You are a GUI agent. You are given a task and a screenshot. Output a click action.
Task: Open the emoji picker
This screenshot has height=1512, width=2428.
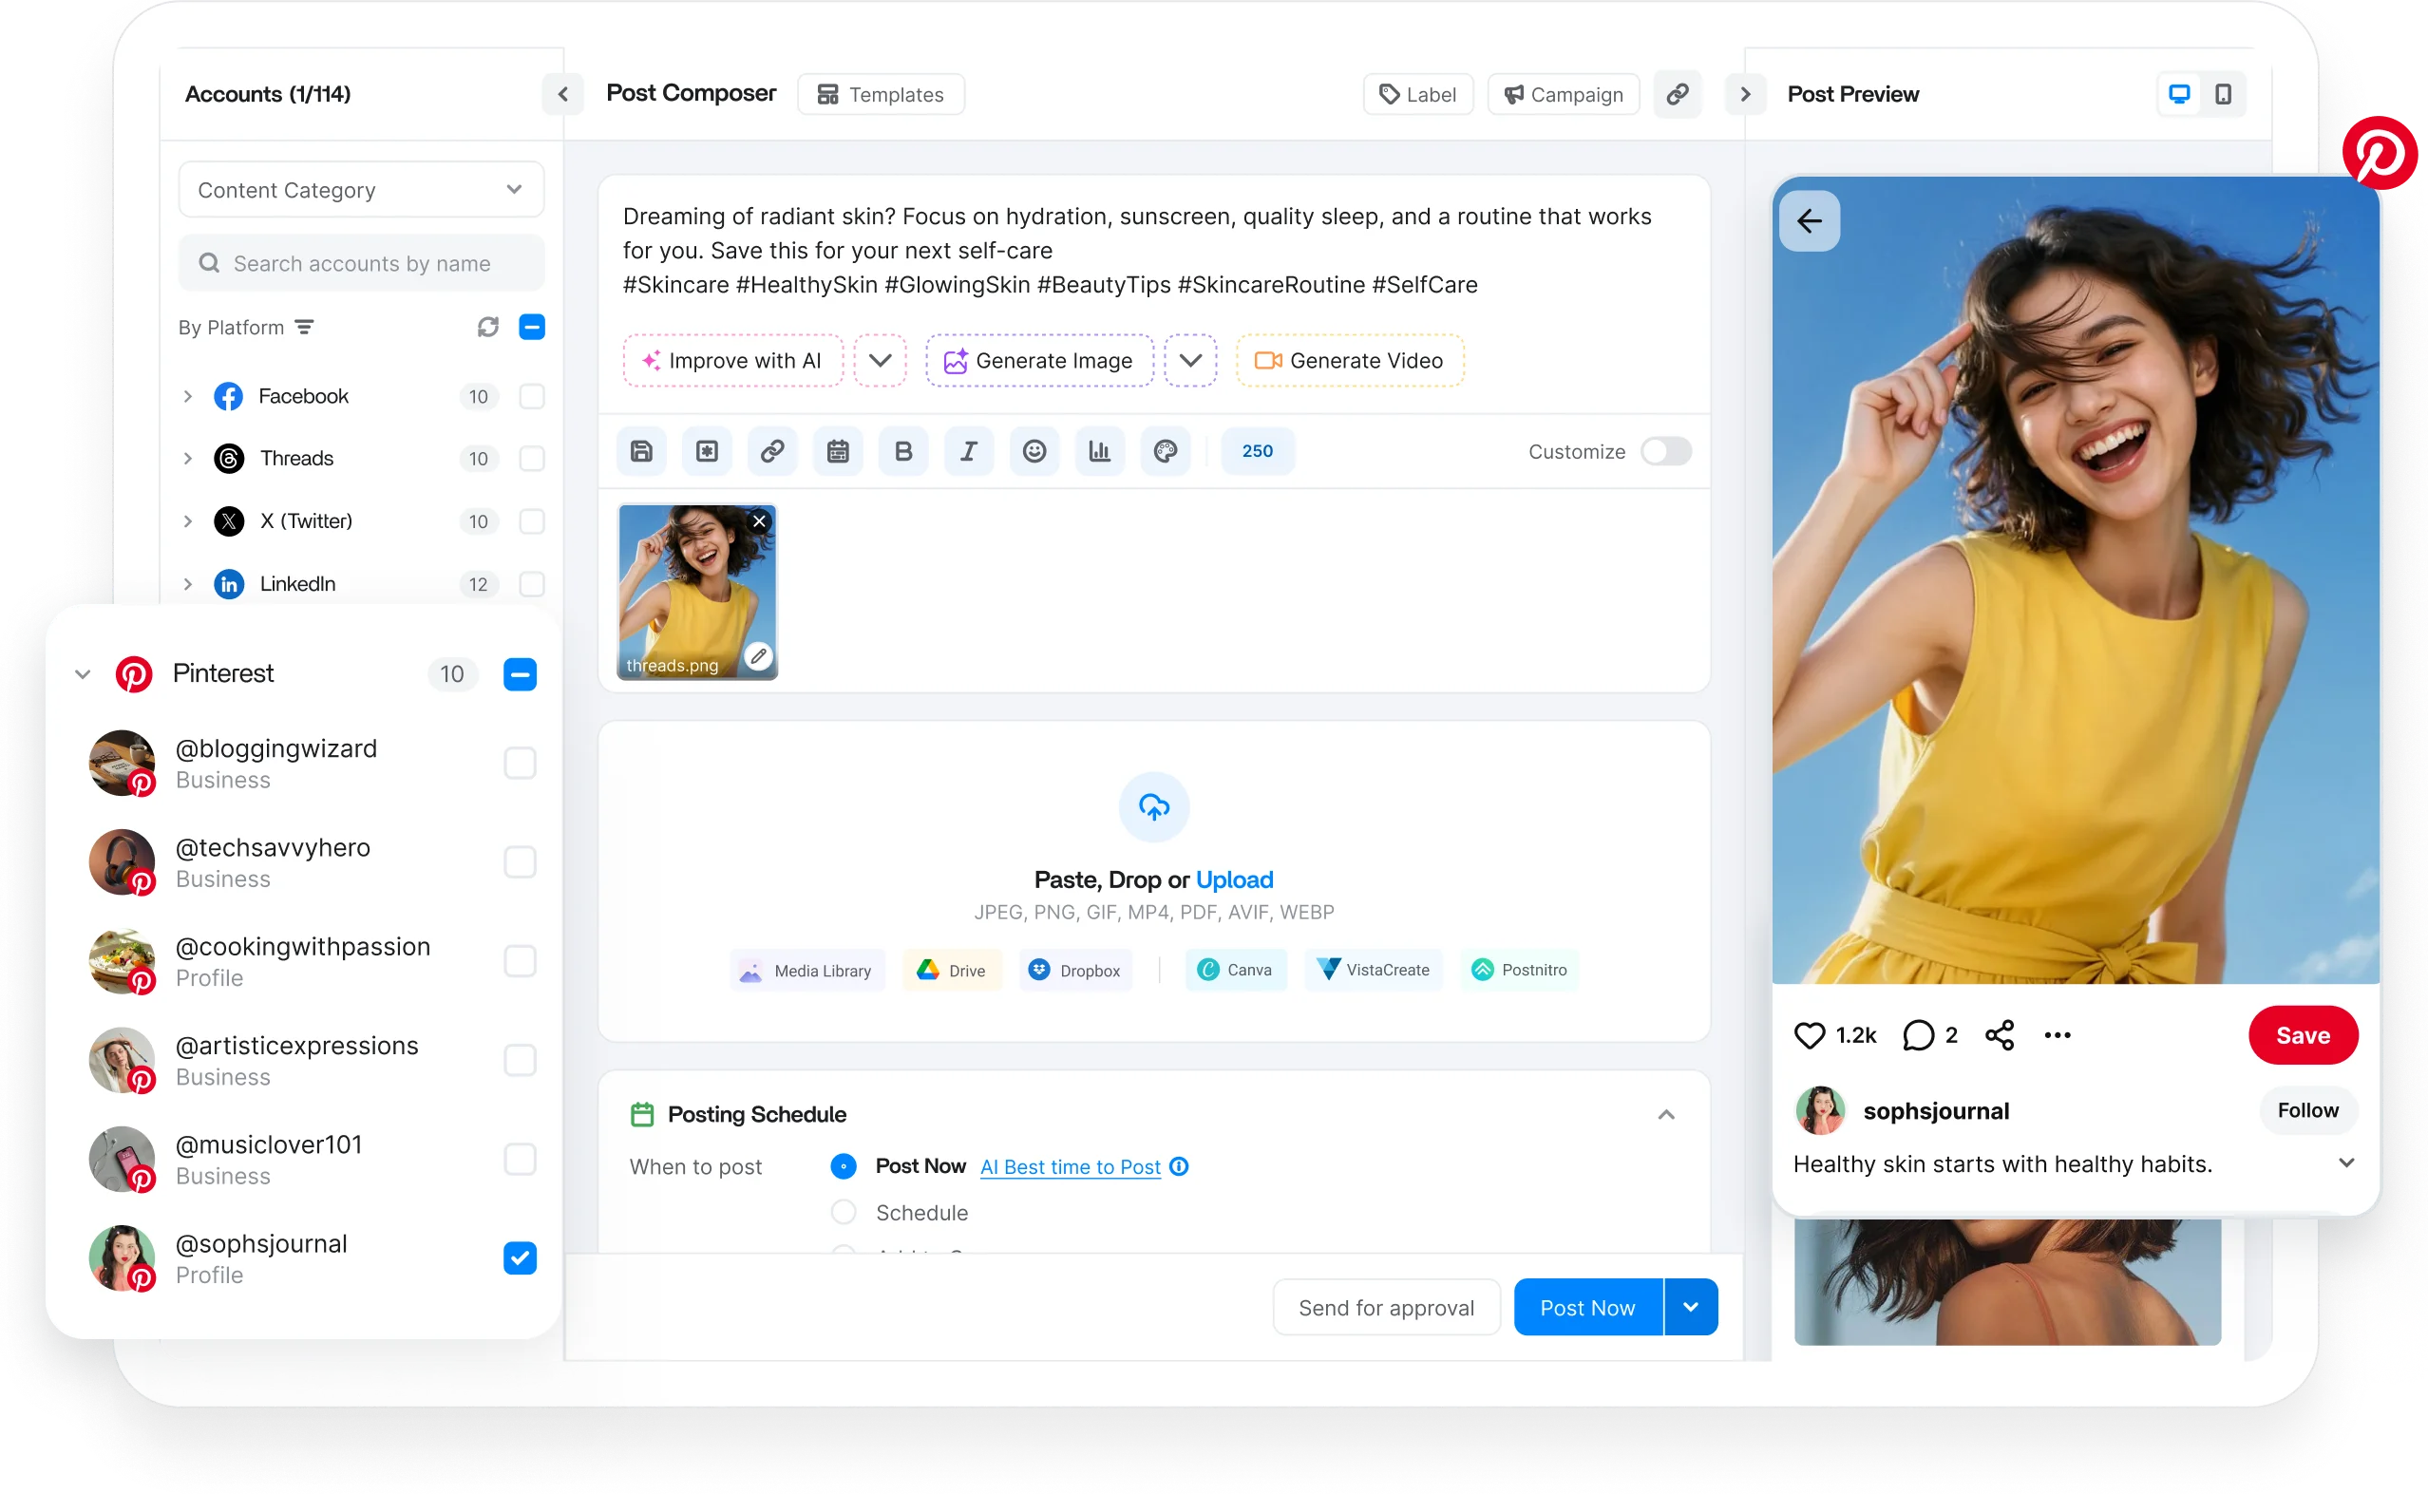click(x=1034, y=451)
